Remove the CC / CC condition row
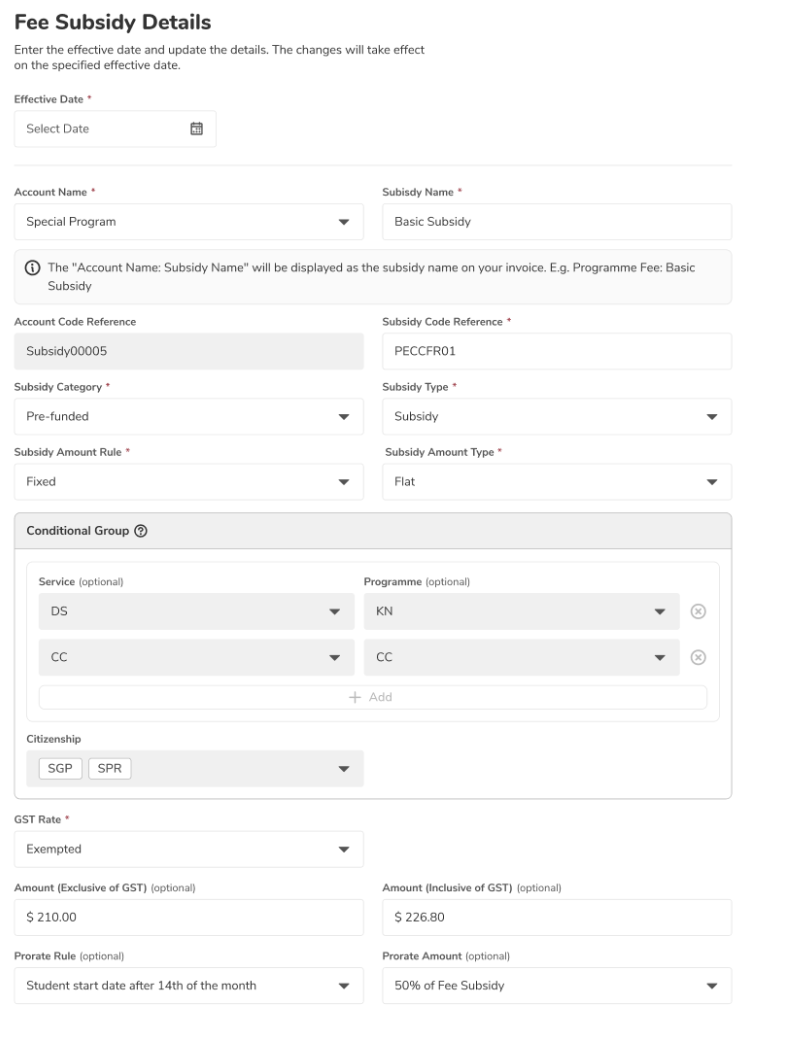This screenshot has height=1054, width=792. pos(699,658)
